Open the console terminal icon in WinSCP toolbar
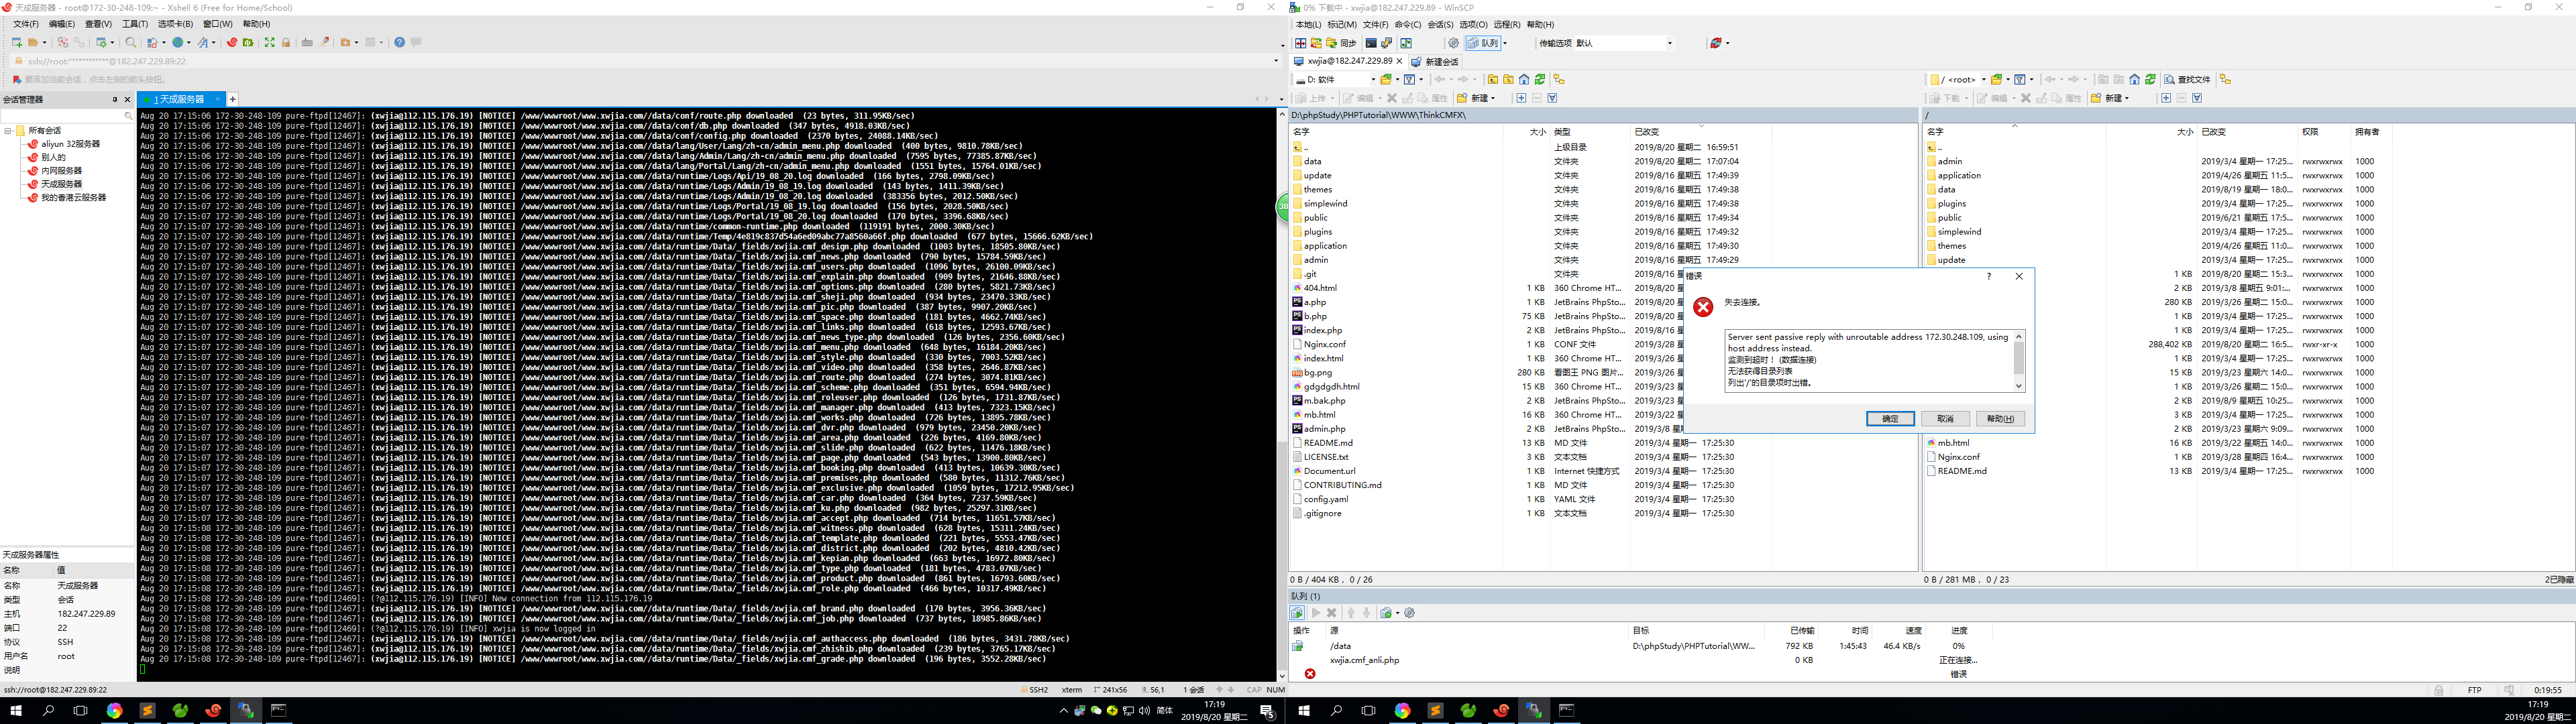The height and width of the screenshot is (724, 2576). (x=1371, y=43)
